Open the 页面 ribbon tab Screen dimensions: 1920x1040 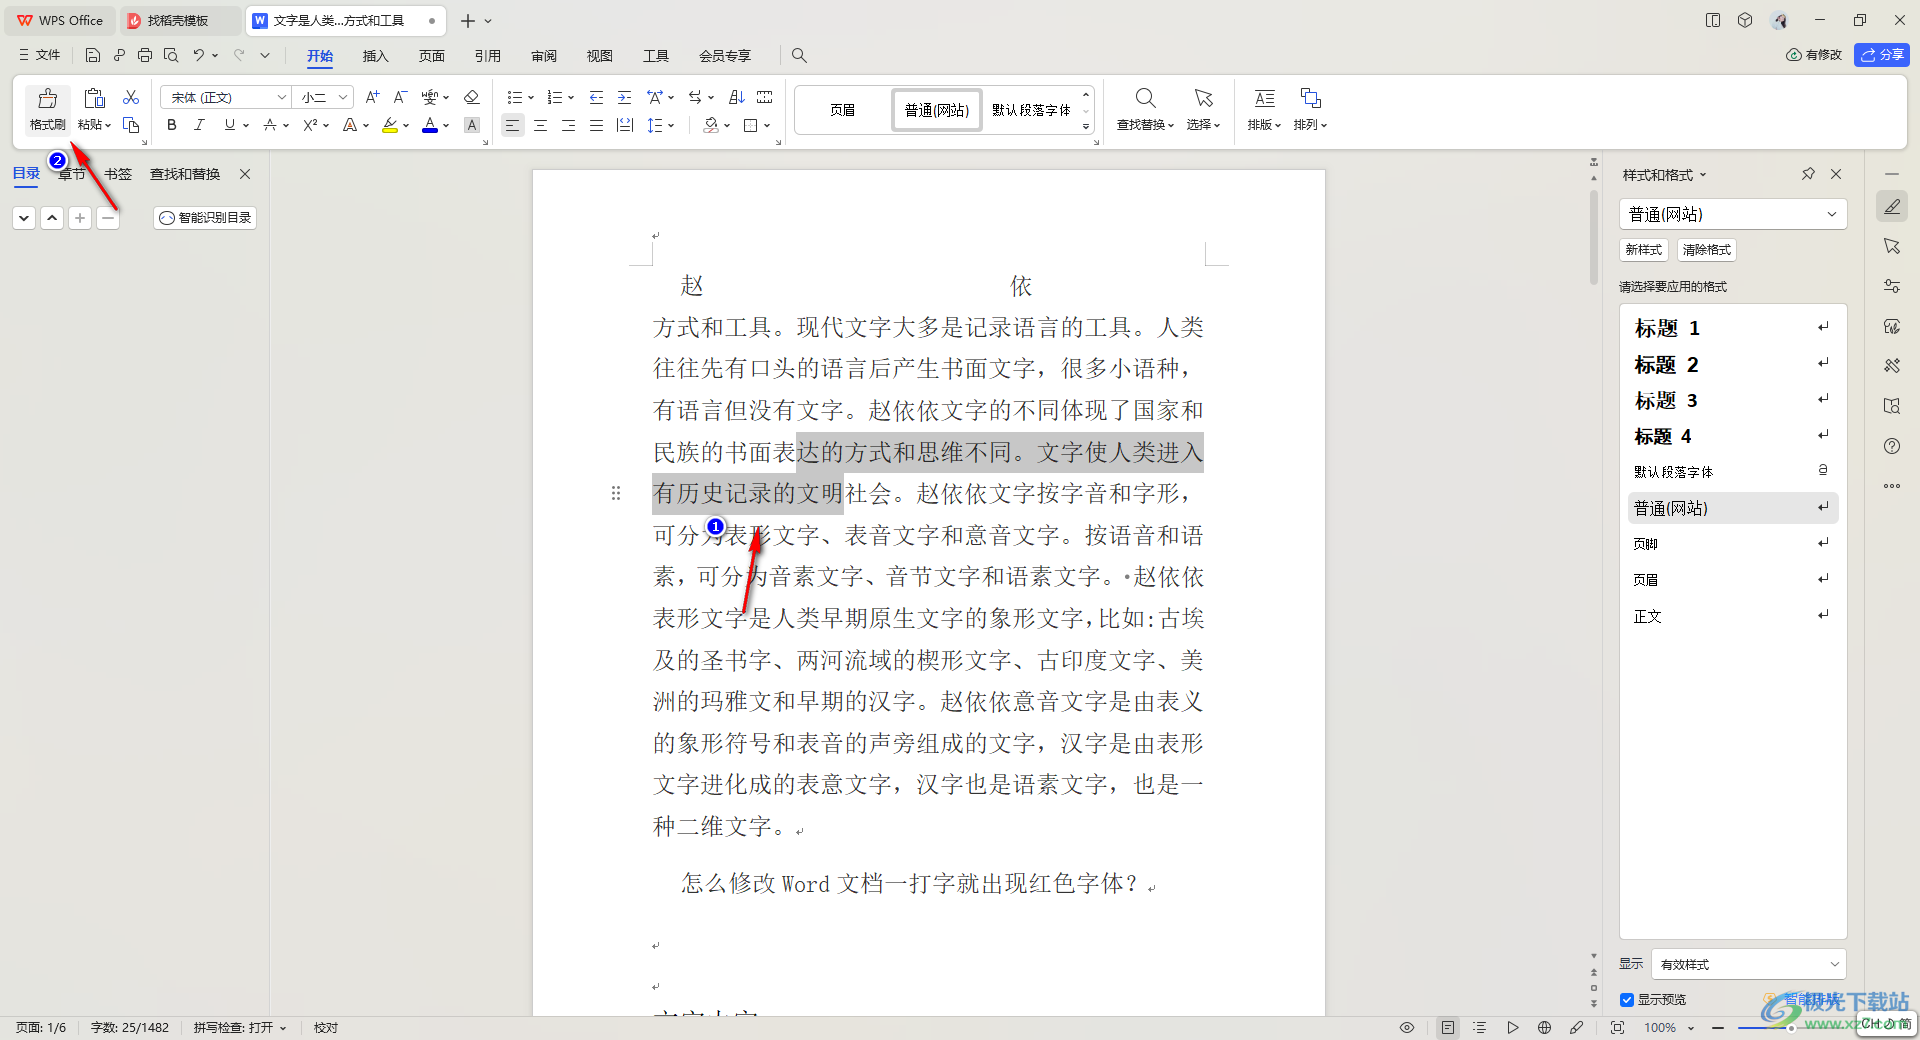click(431, 56)
